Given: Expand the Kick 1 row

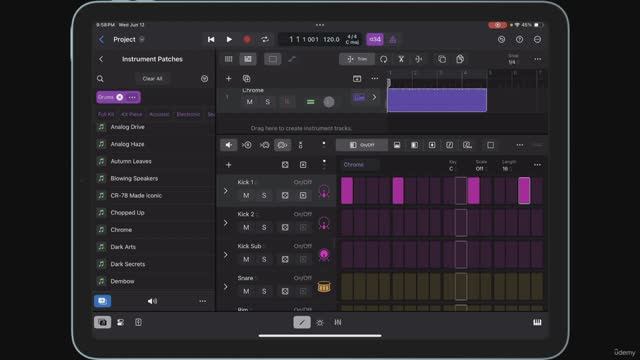Looking at the screenshot, I should [x=226, y=191].
